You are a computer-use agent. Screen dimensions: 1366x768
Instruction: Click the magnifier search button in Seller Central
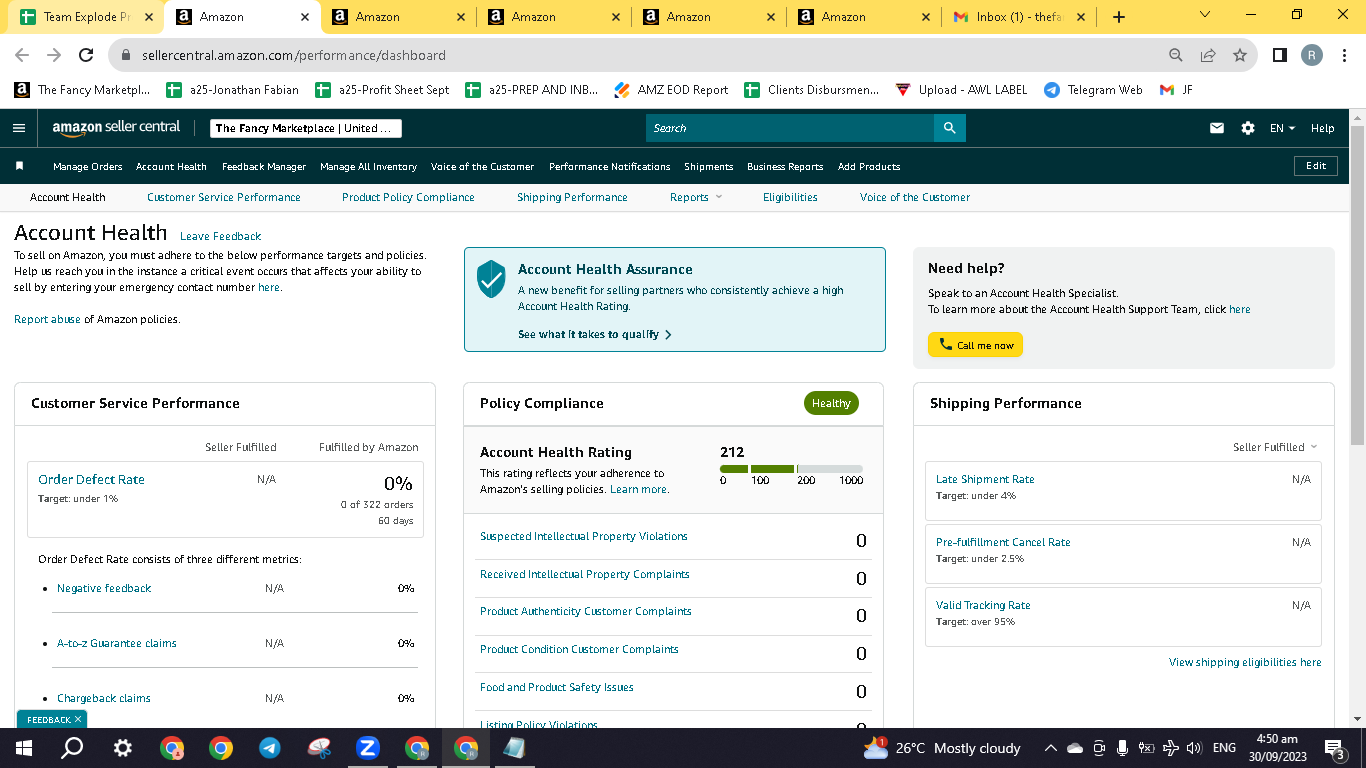pyautogui.click(x=949, y=128)
